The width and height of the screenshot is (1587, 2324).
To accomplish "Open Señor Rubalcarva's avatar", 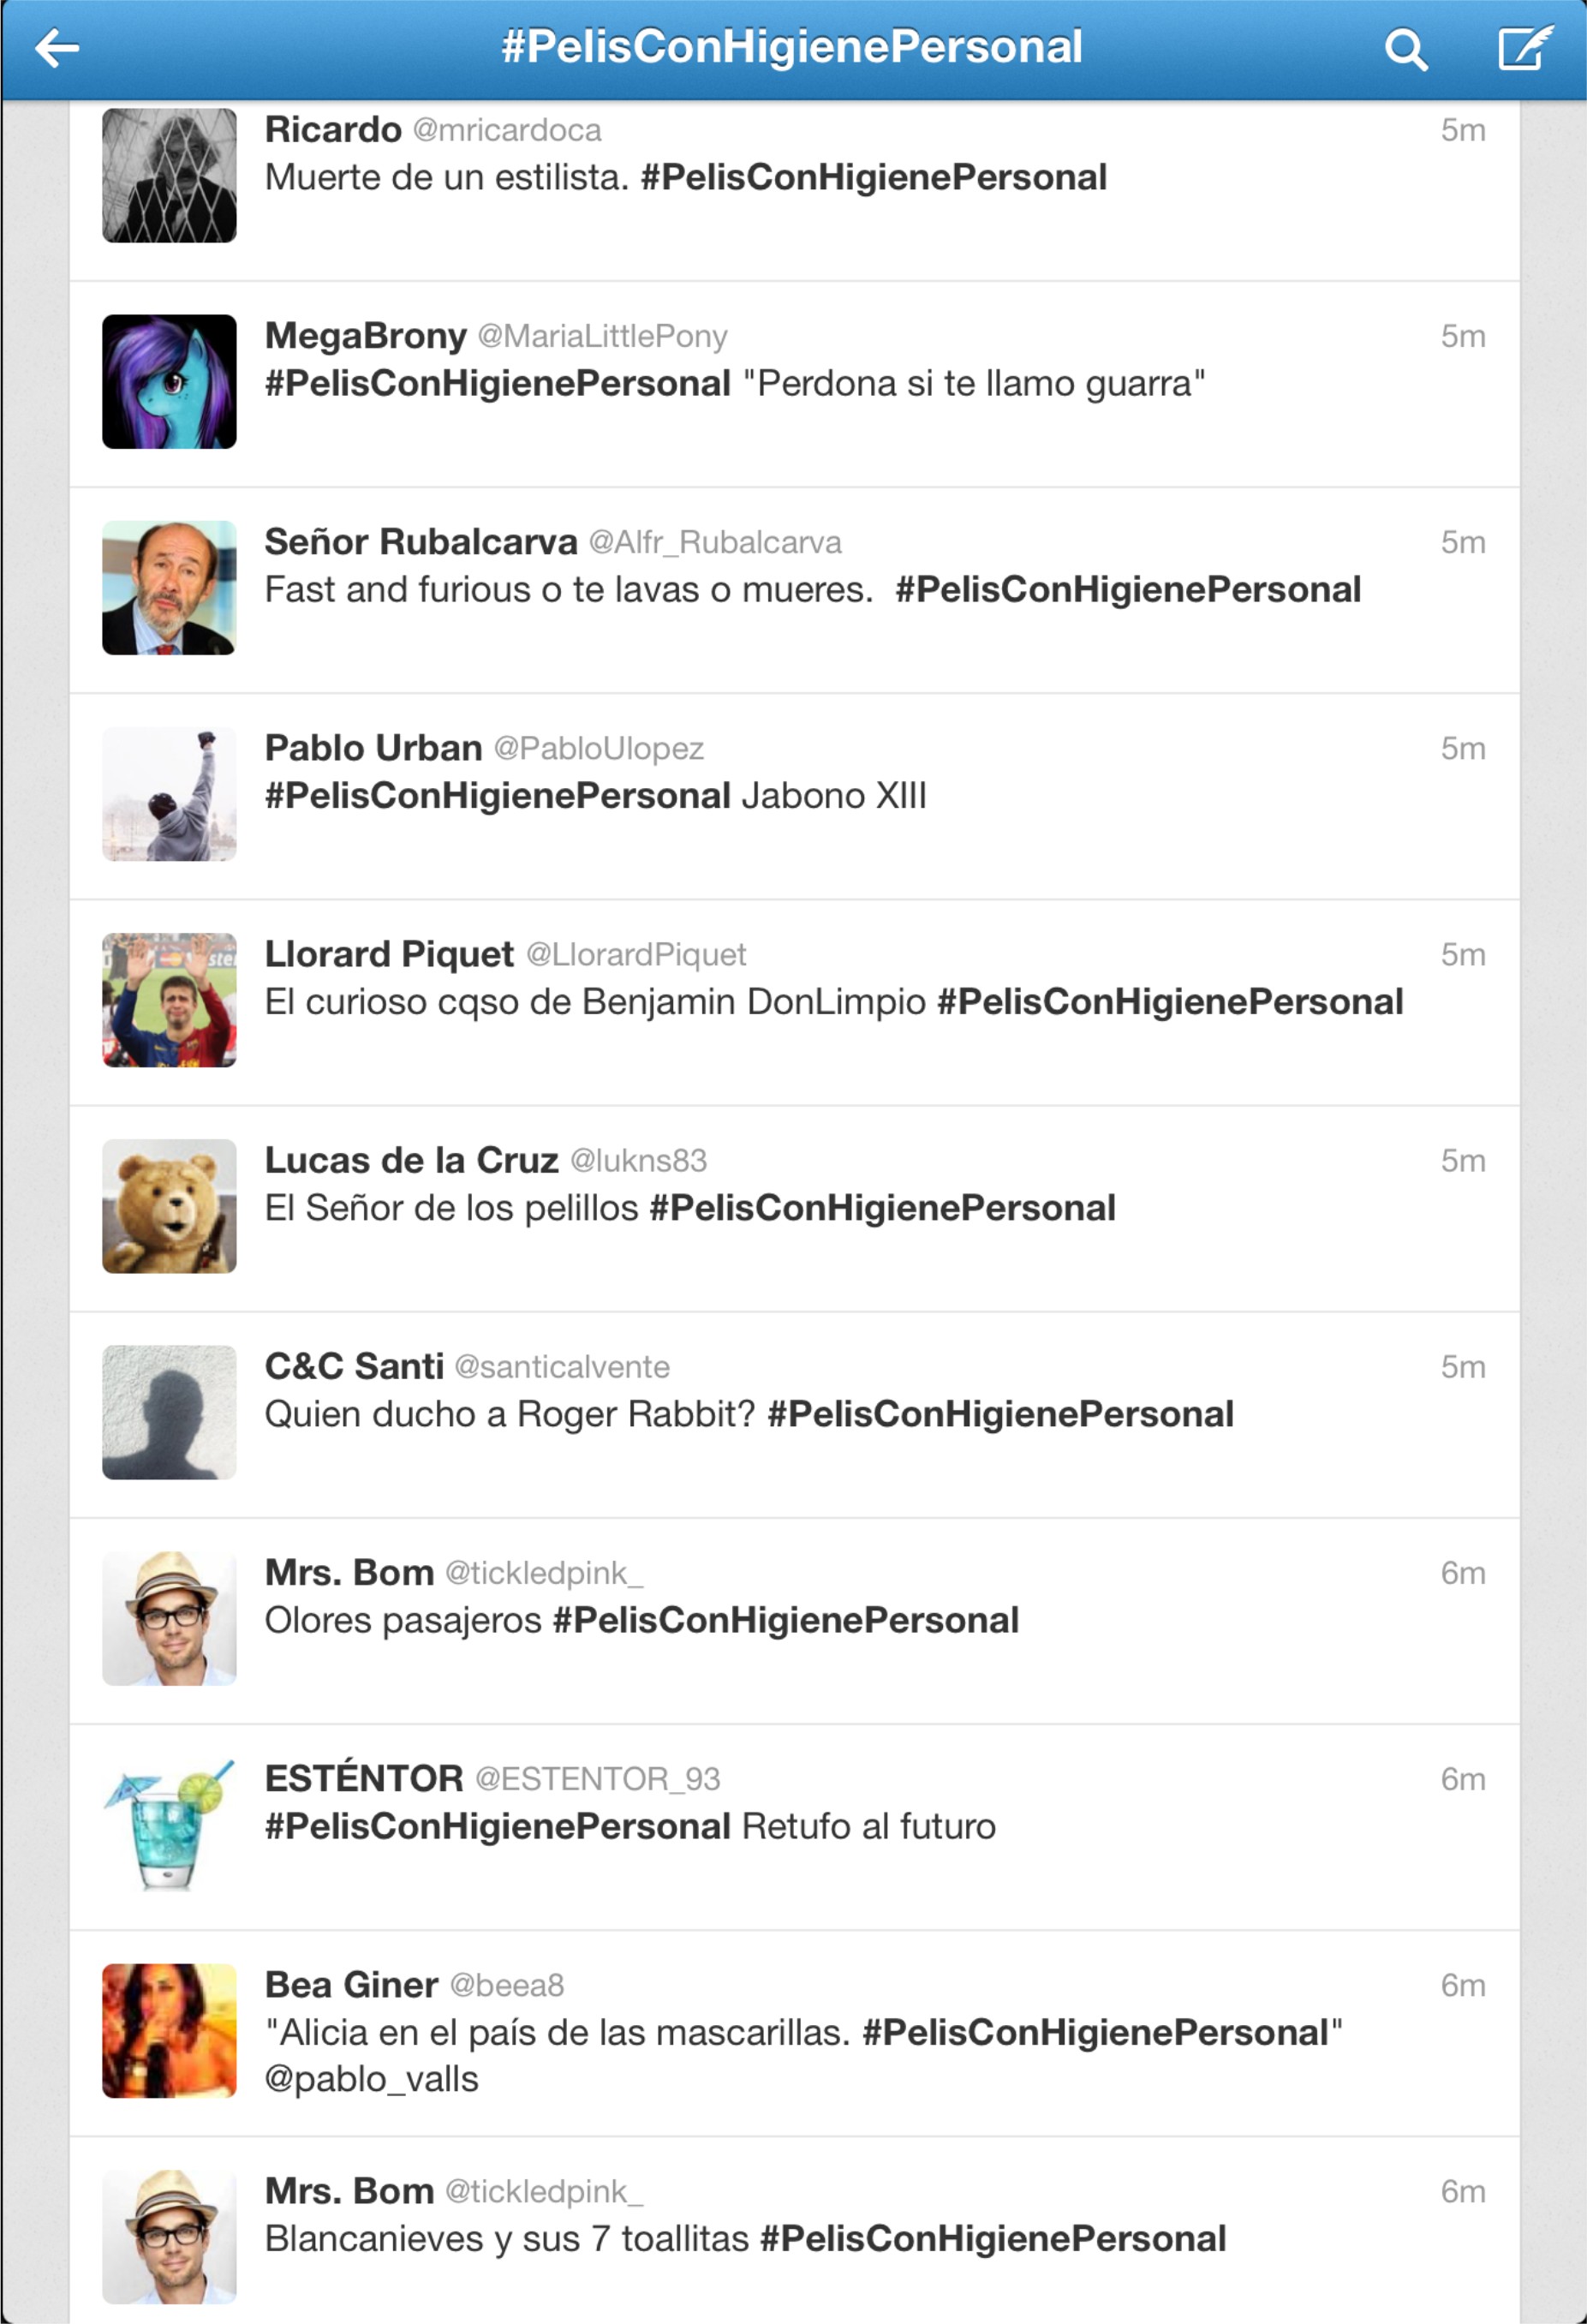I will pos(169,587).
